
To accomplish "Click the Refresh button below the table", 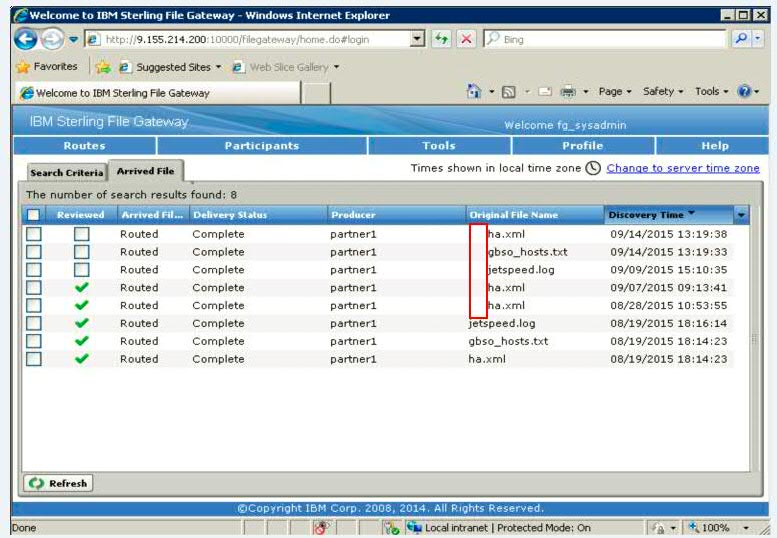I will pos(58,483).
